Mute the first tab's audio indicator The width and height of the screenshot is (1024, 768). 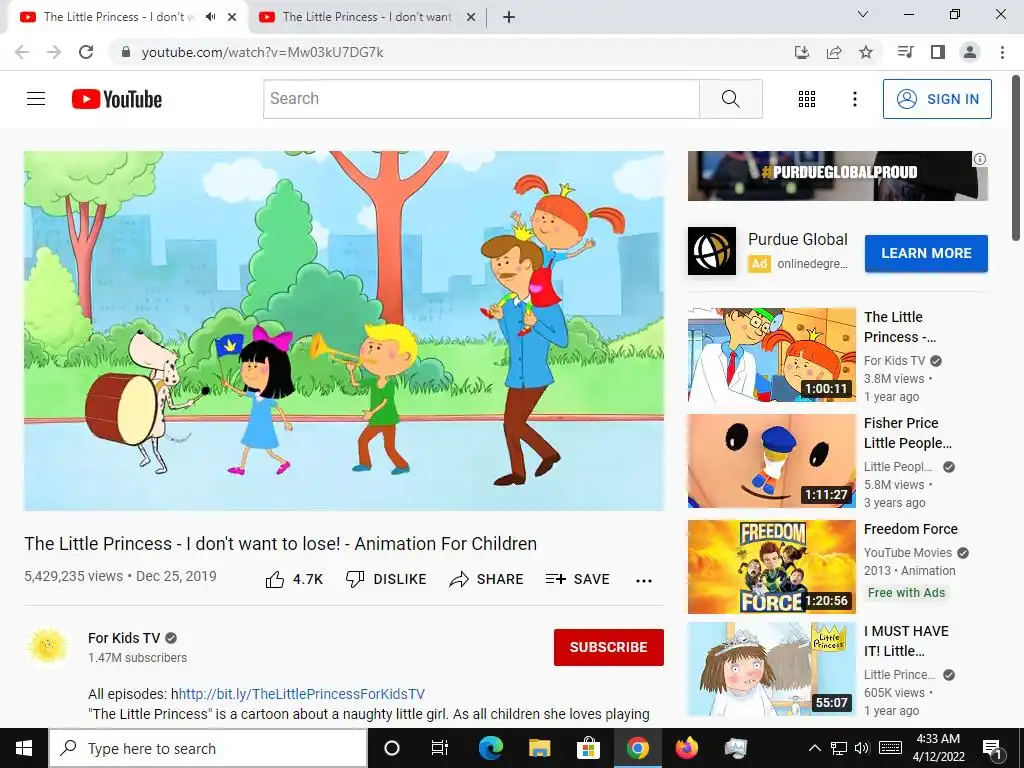pyautogui.click(x=210, y=17)
